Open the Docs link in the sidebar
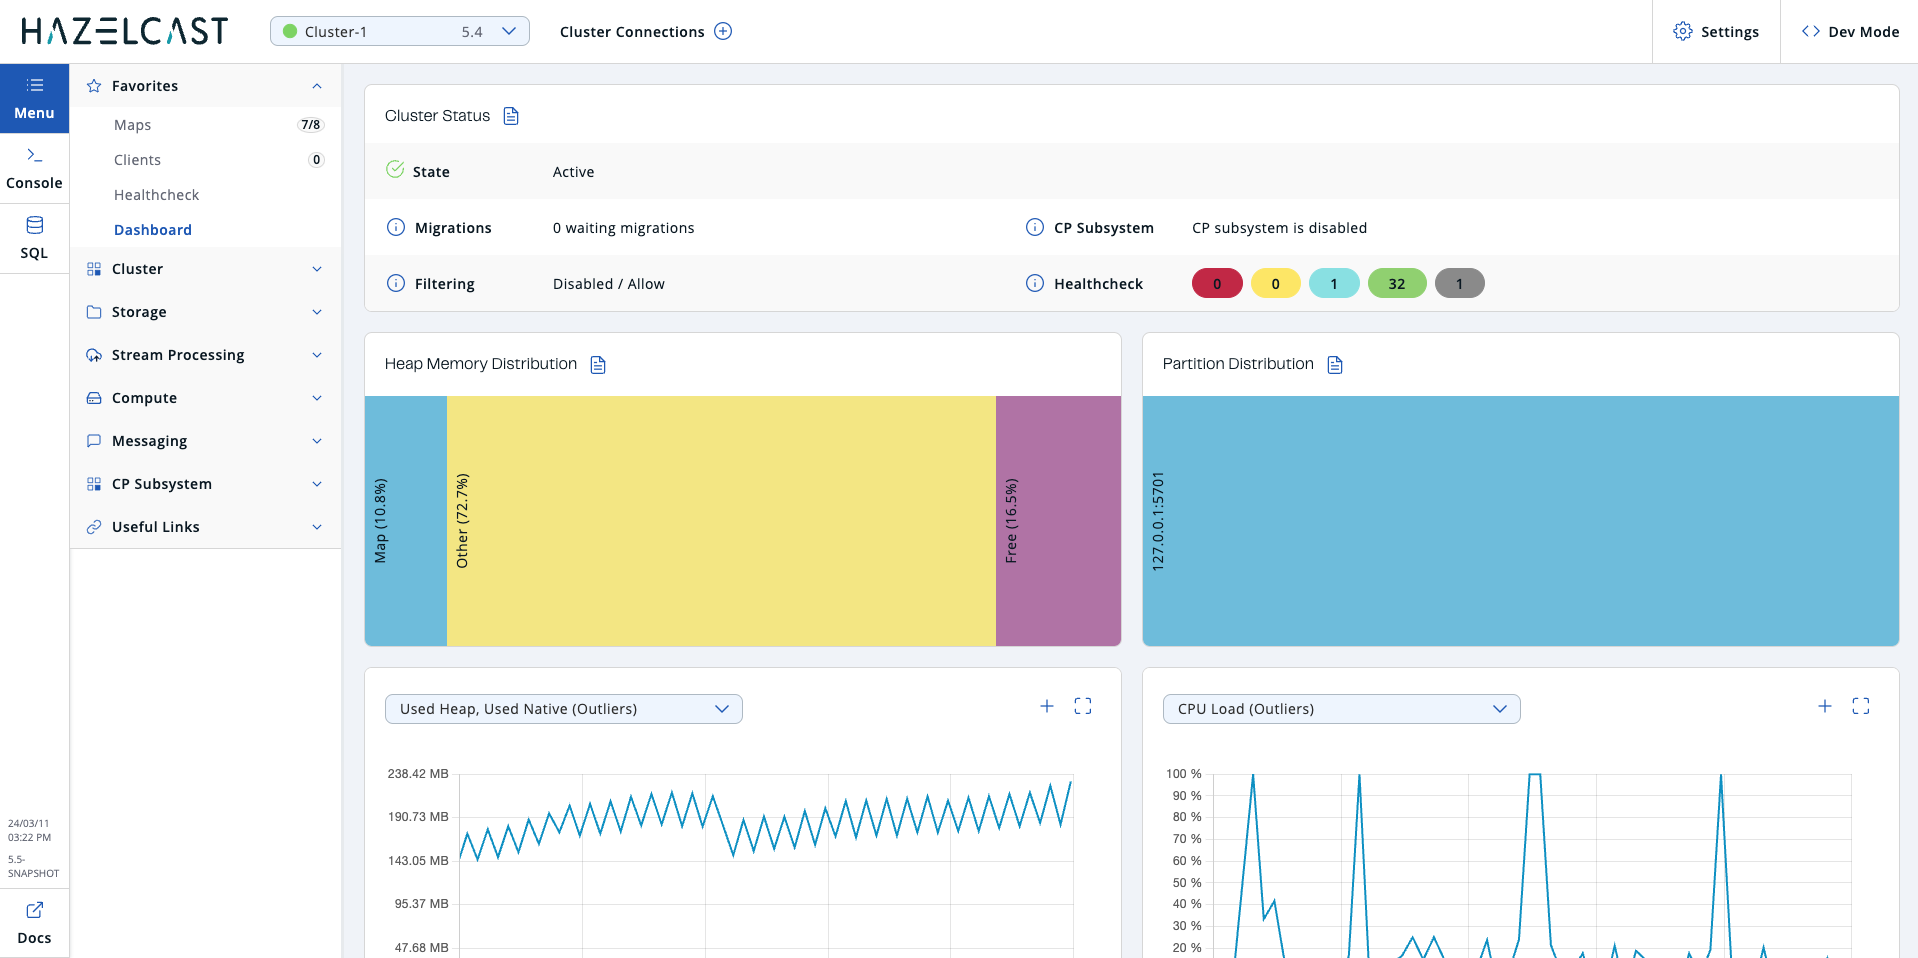Viewport: 1918px width, 958px height. (x=33, y=922)
